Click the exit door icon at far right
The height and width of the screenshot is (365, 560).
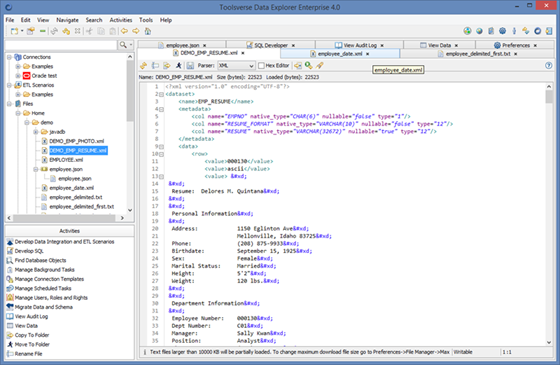point(549,31)
